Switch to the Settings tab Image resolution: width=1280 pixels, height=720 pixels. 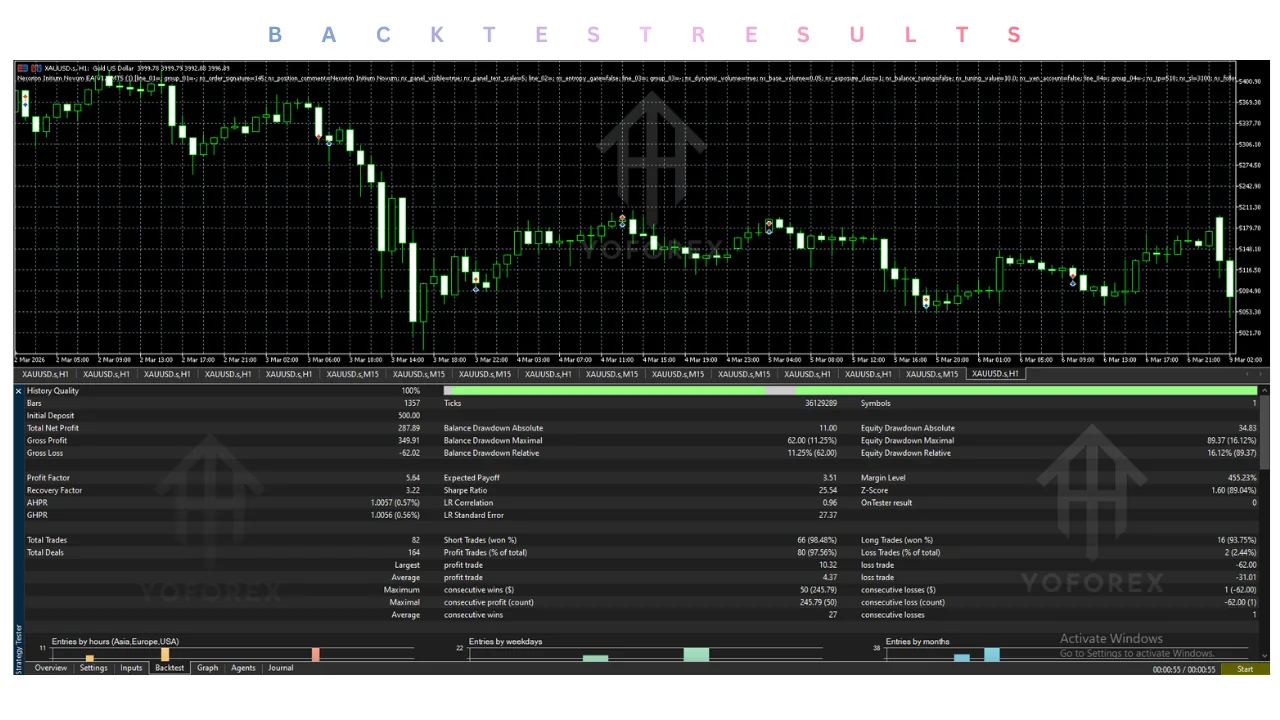click(x=94, y=668)
